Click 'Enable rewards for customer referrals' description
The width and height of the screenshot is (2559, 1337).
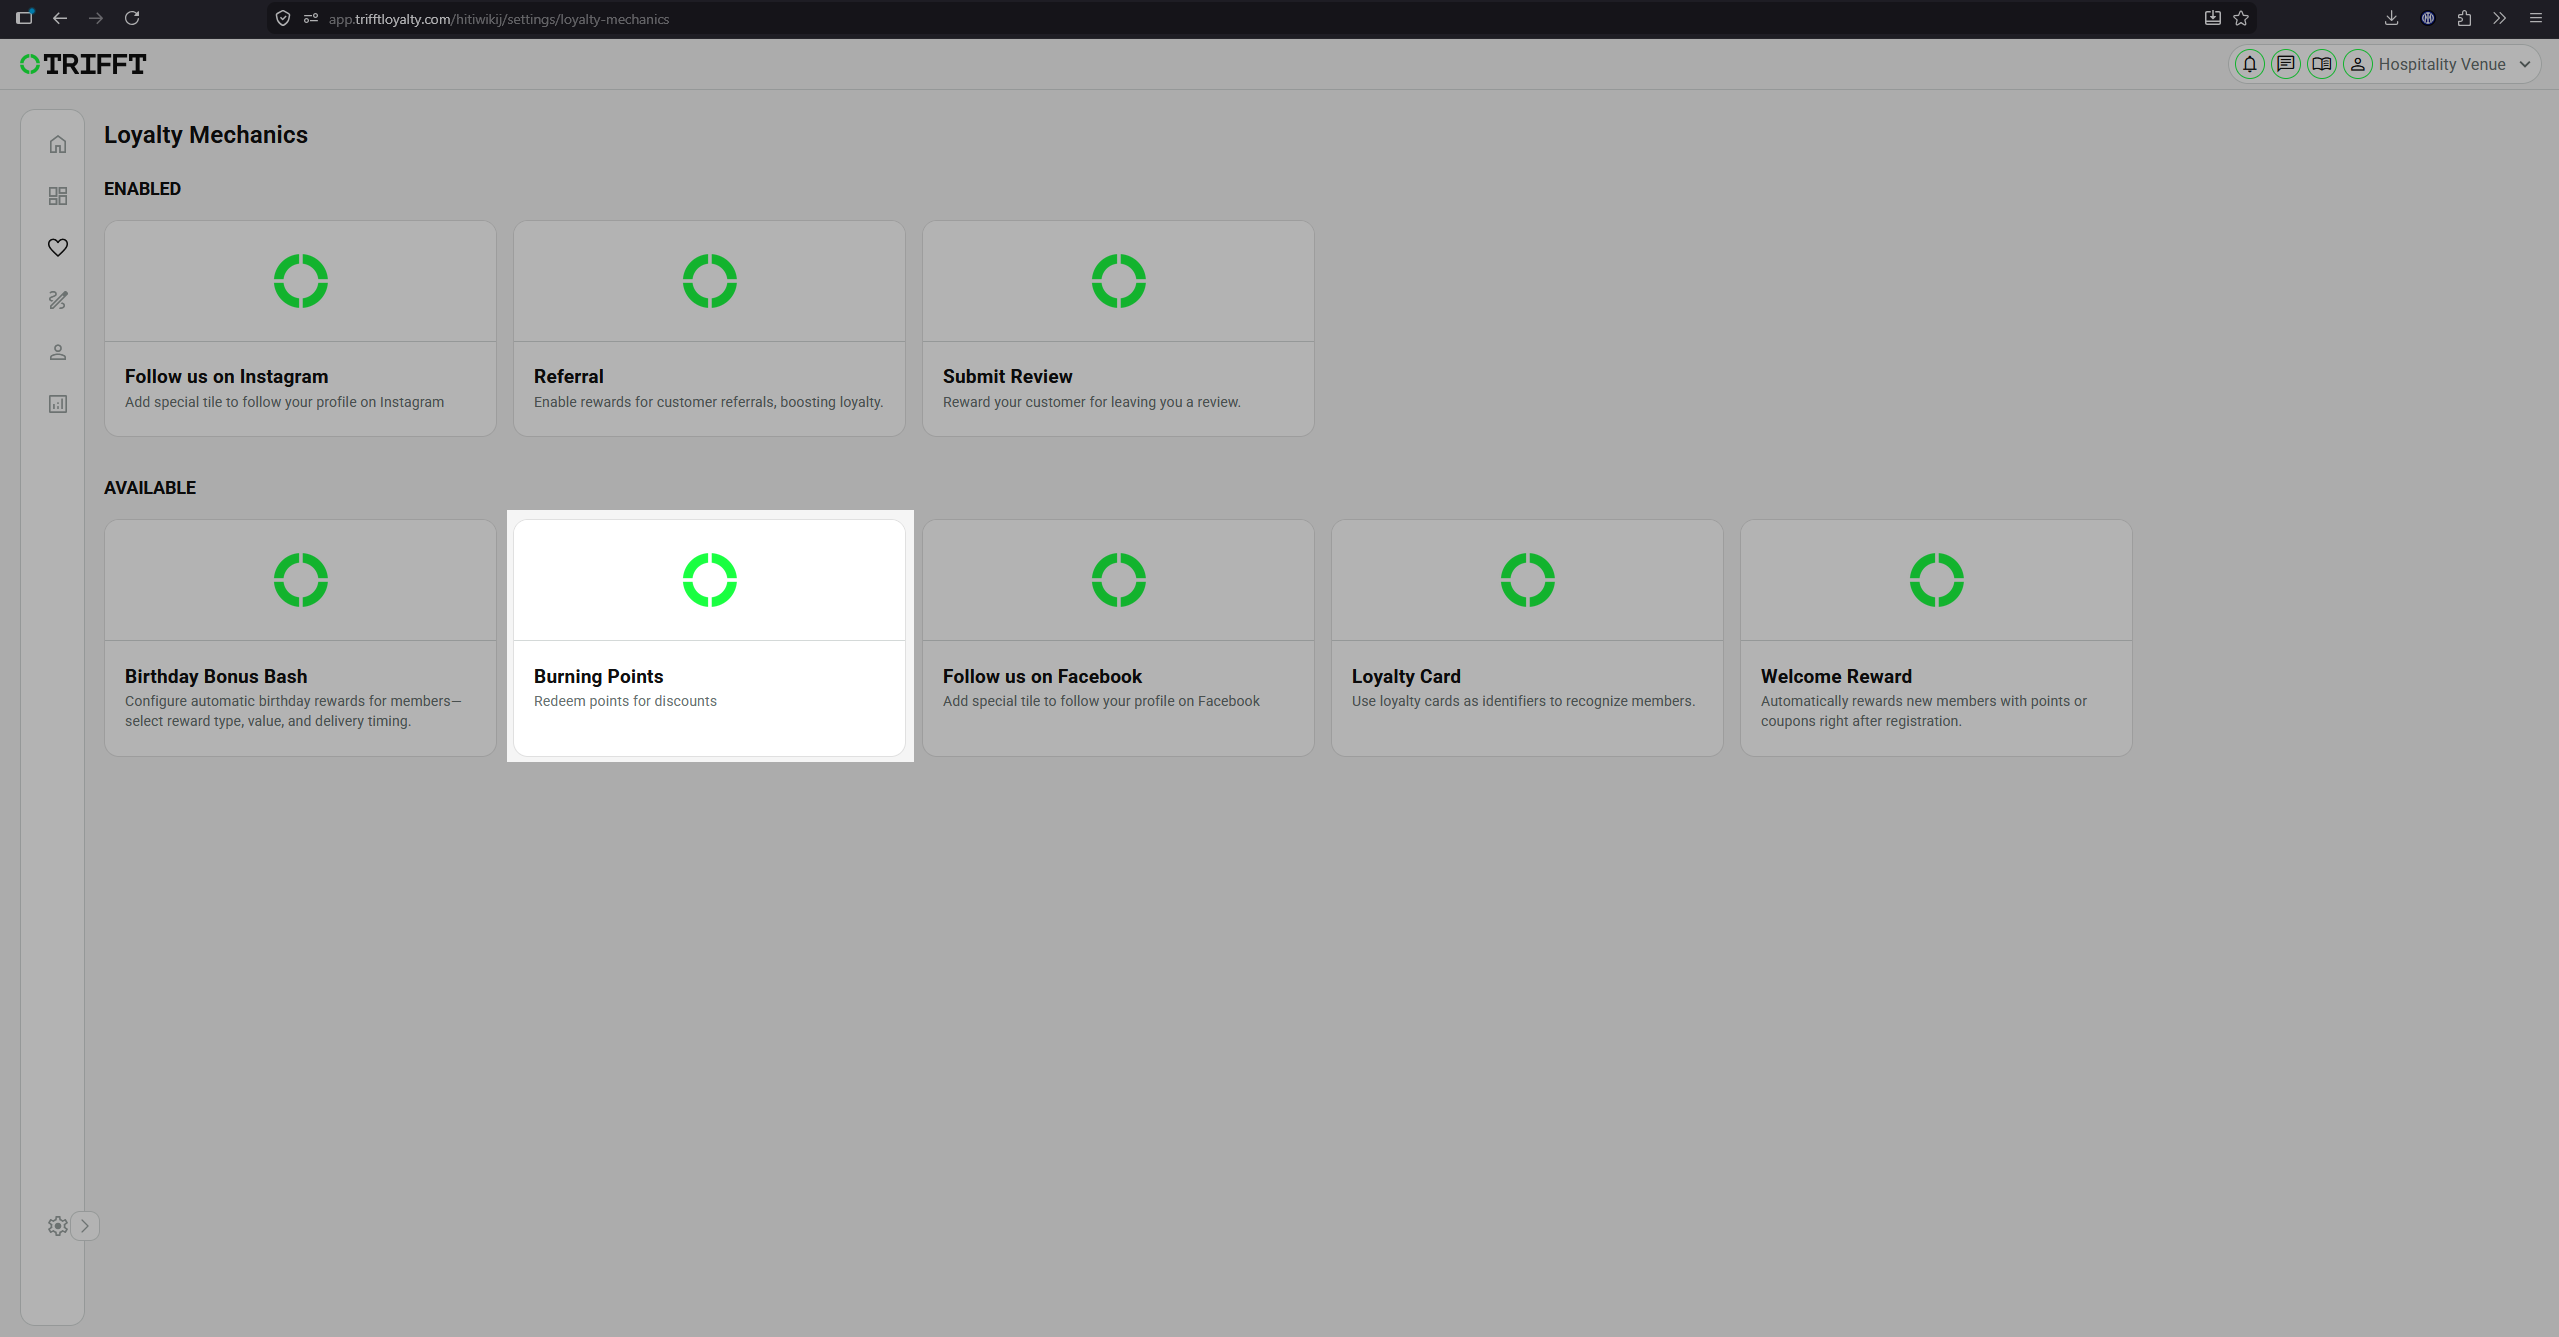click(x=708, y=402)
